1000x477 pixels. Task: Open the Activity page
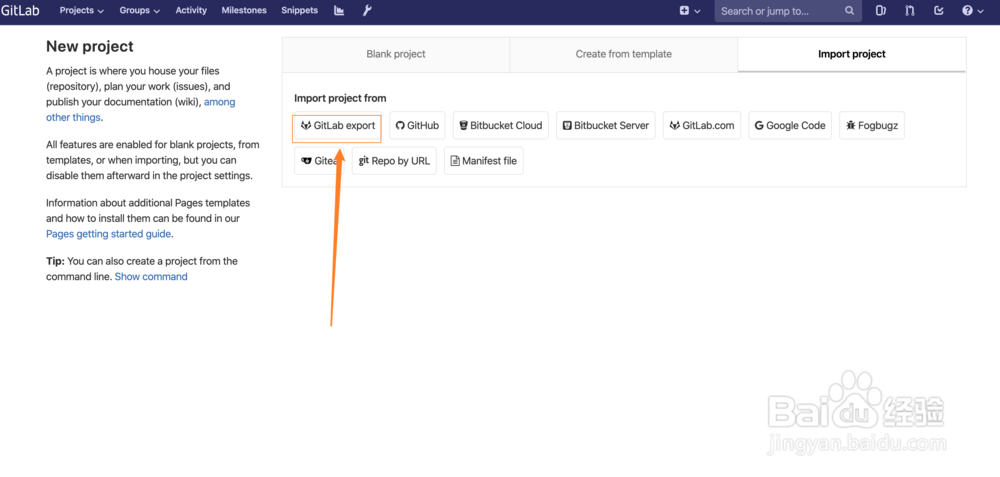click(191, 11)
